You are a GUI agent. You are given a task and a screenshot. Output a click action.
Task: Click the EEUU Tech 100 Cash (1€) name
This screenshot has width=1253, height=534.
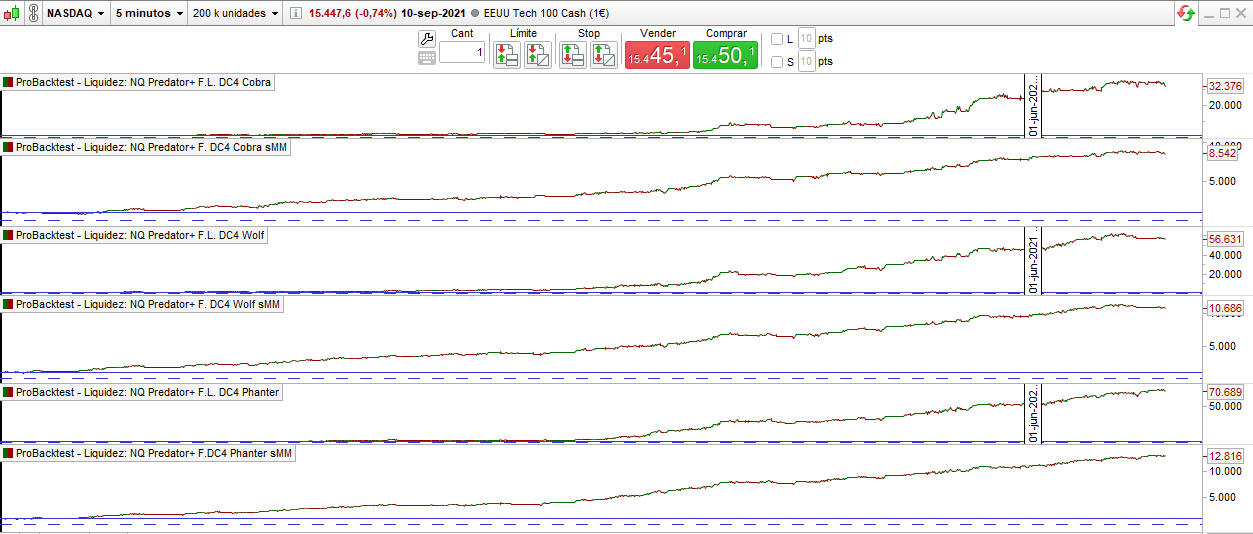(x=547, y=14)
